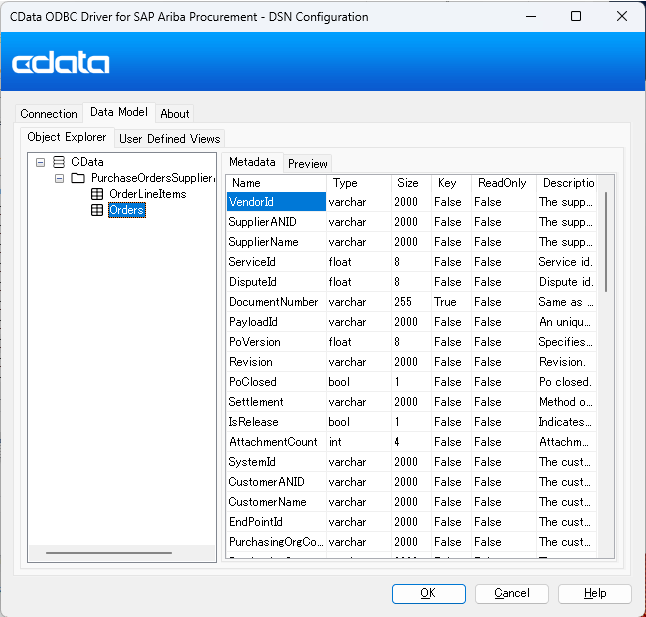Select the PayloadId row
Image resolution: width=646 pixels, height=617 pixels.
click(411, 322)
